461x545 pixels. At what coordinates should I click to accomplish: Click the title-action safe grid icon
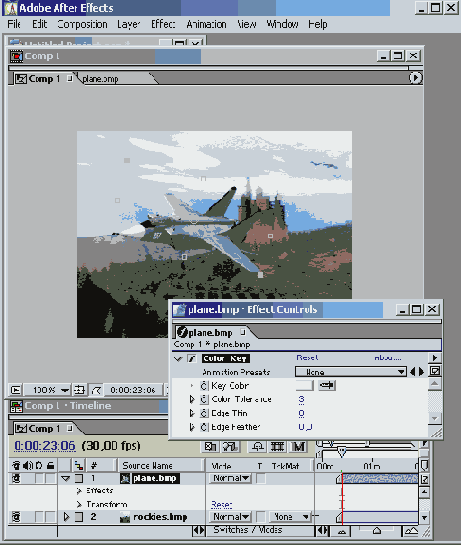point(79,390)
